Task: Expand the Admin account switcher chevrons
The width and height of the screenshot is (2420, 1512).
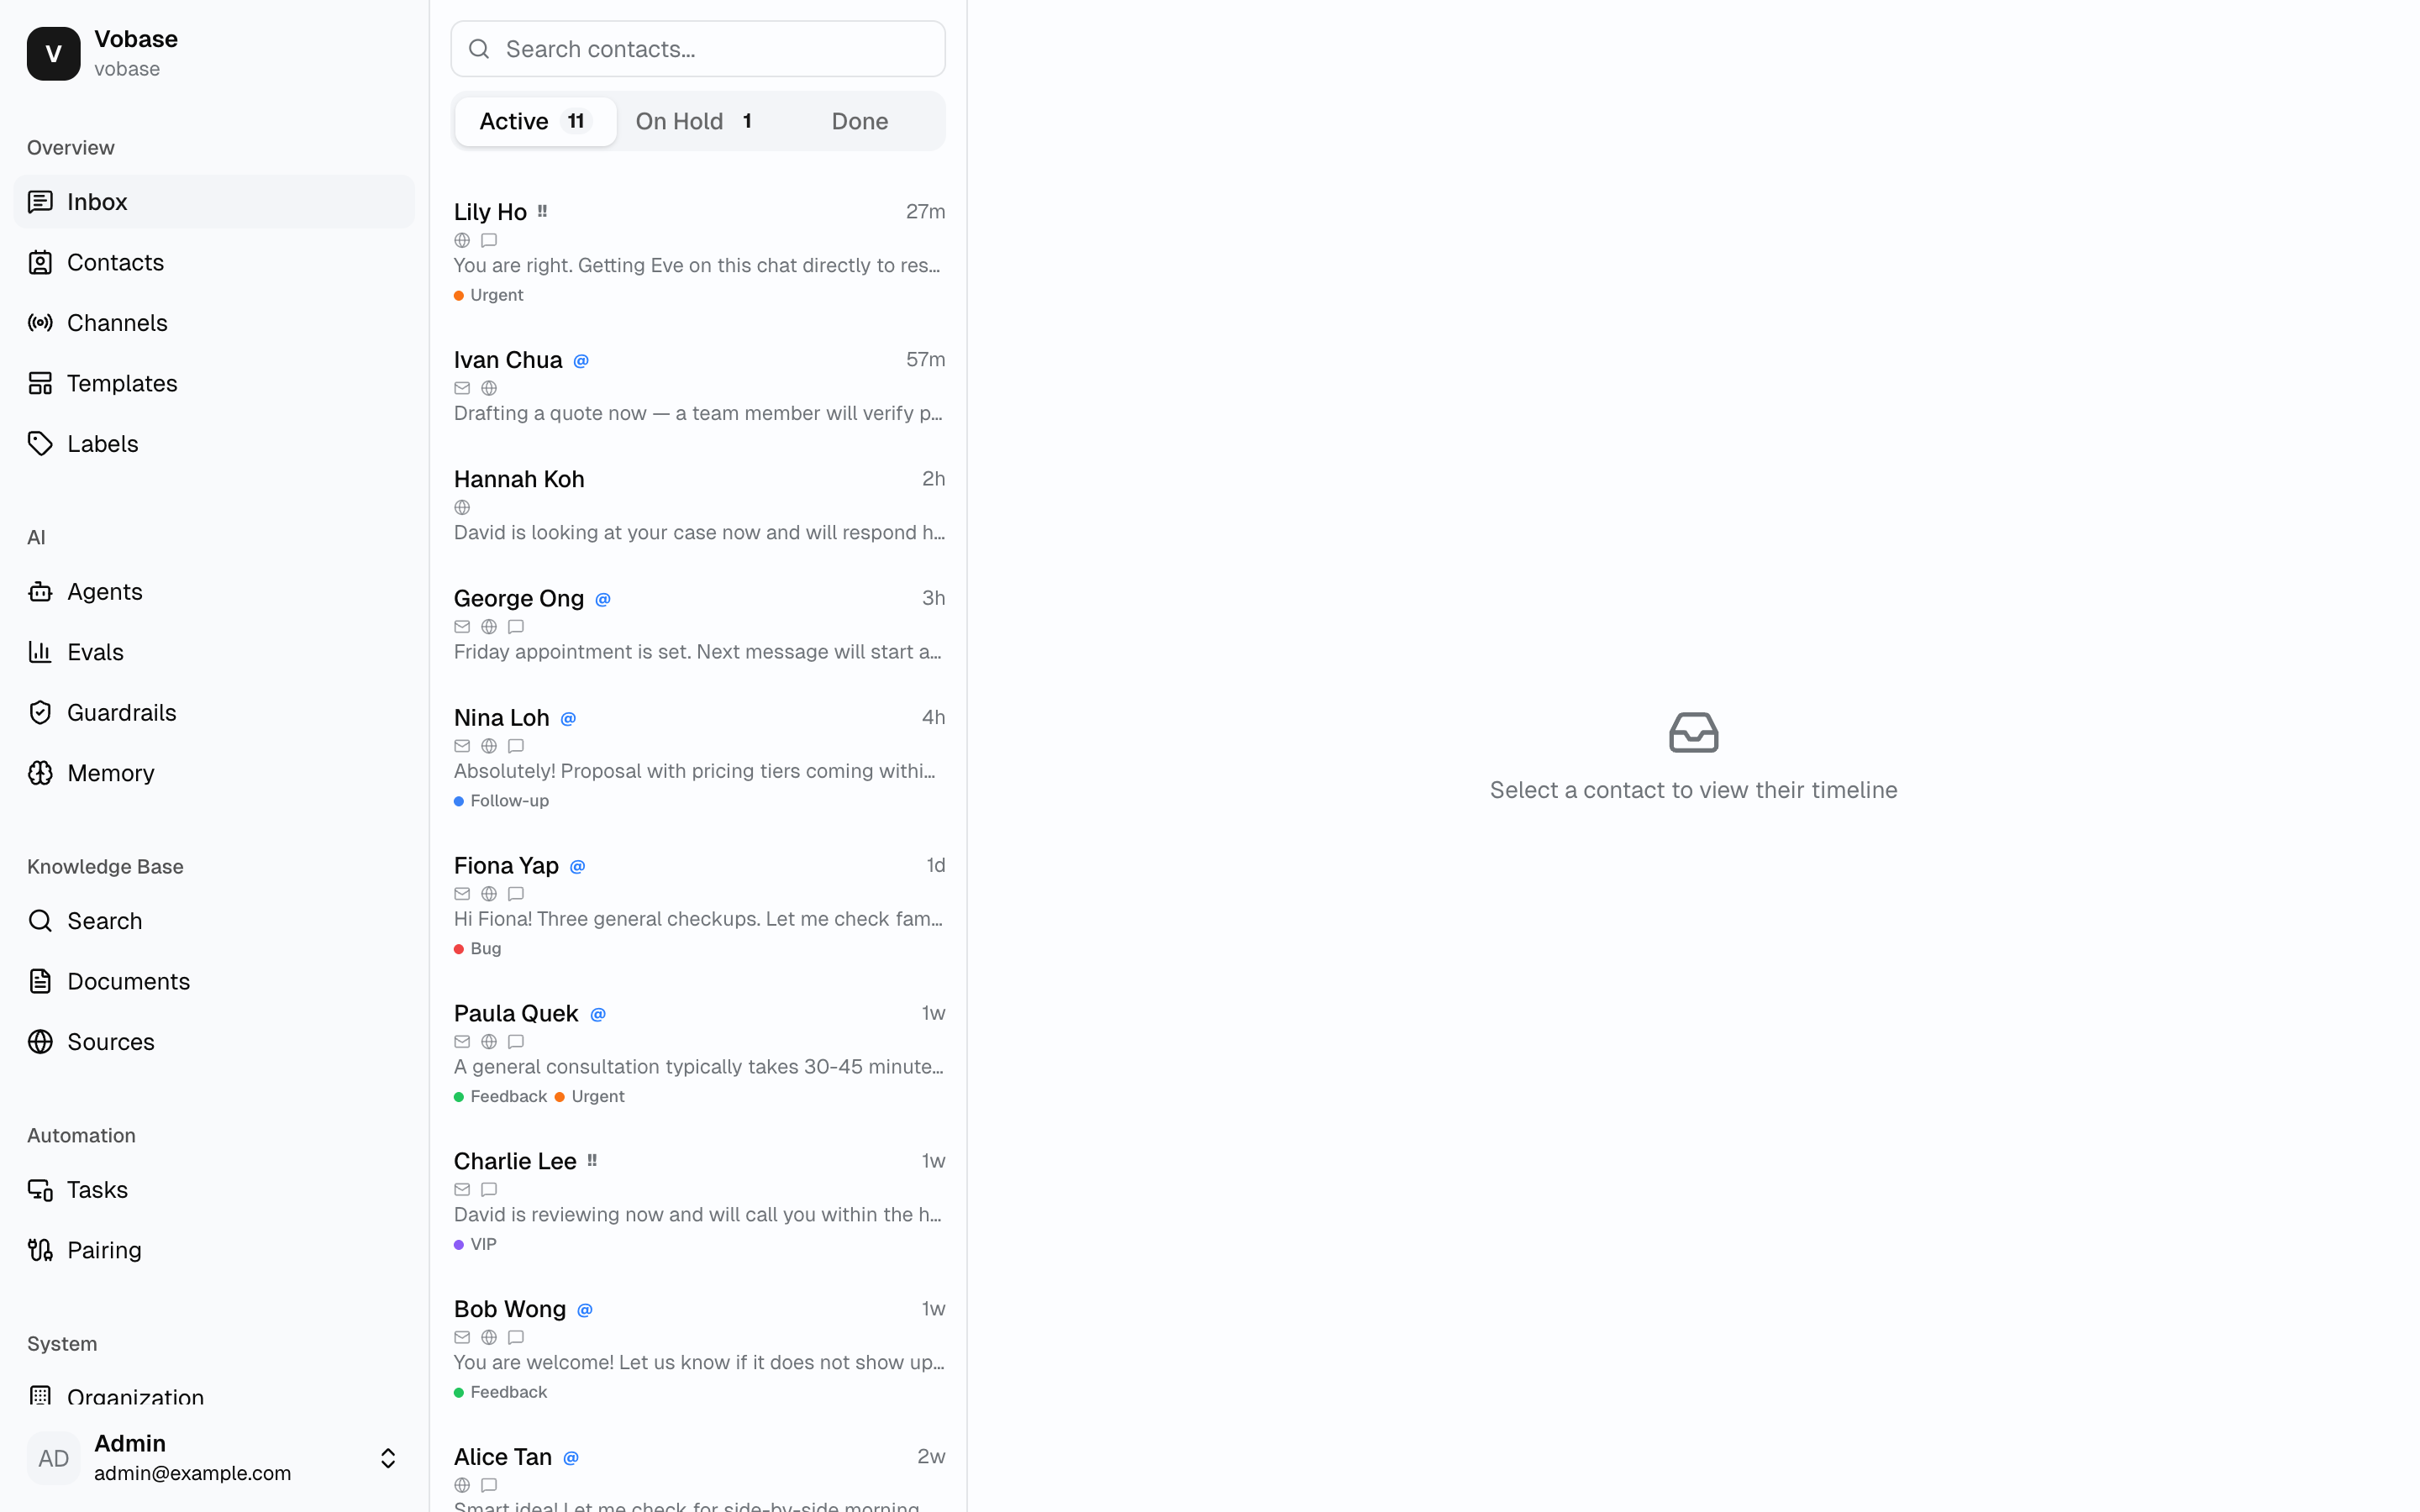Action: tap(388, 1458)
